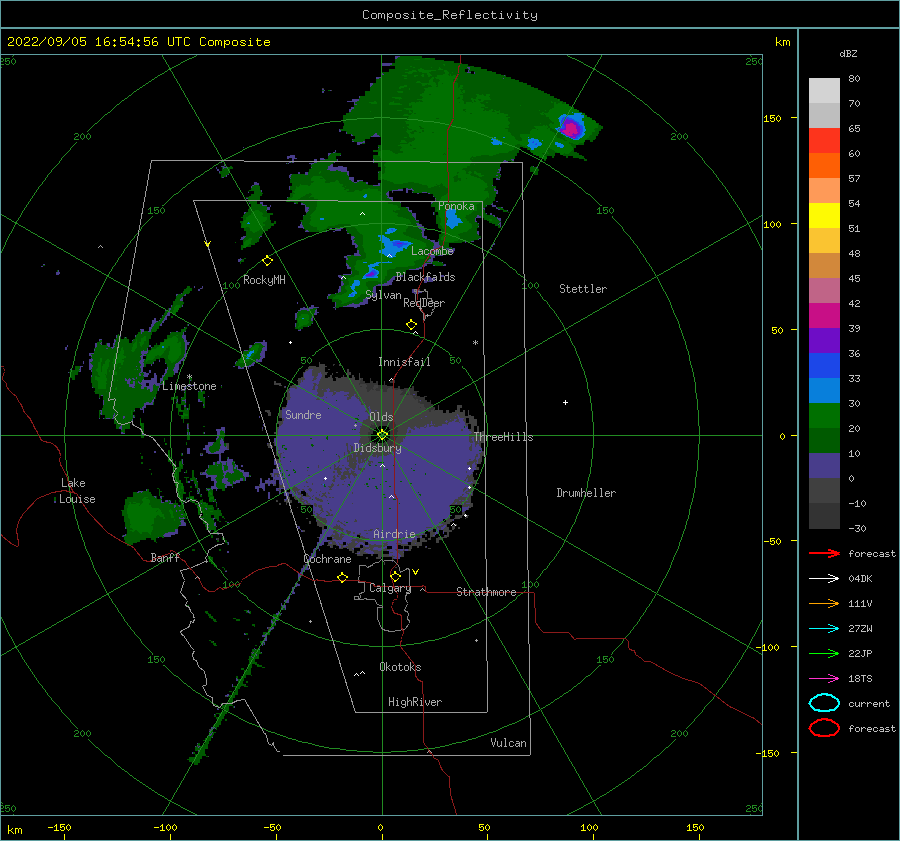Click the Stettler city label
Screen dimensions: 900x841
(x=583, y=289)
